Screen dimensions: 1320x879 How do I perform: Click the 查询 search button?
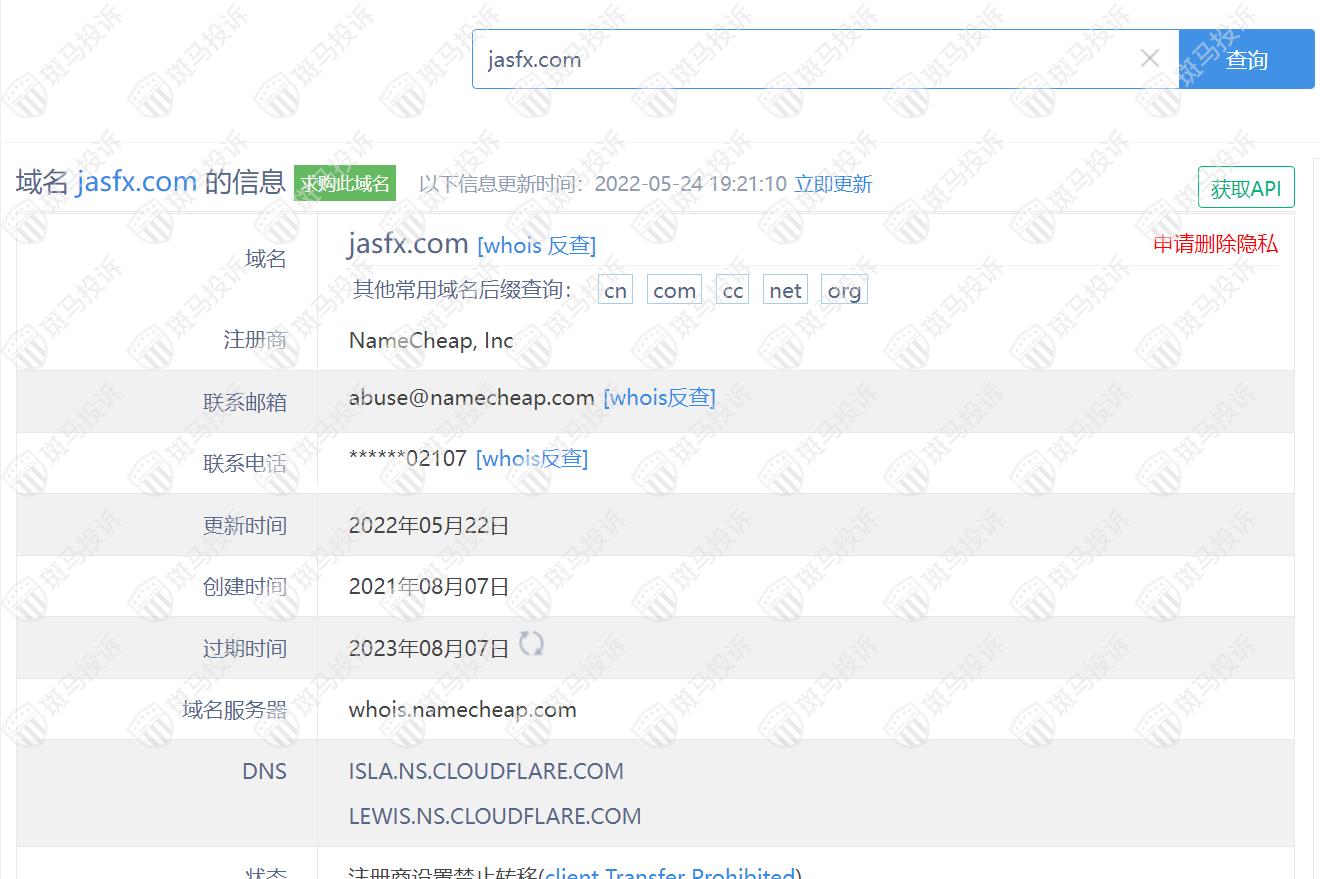click(1246, 60)
